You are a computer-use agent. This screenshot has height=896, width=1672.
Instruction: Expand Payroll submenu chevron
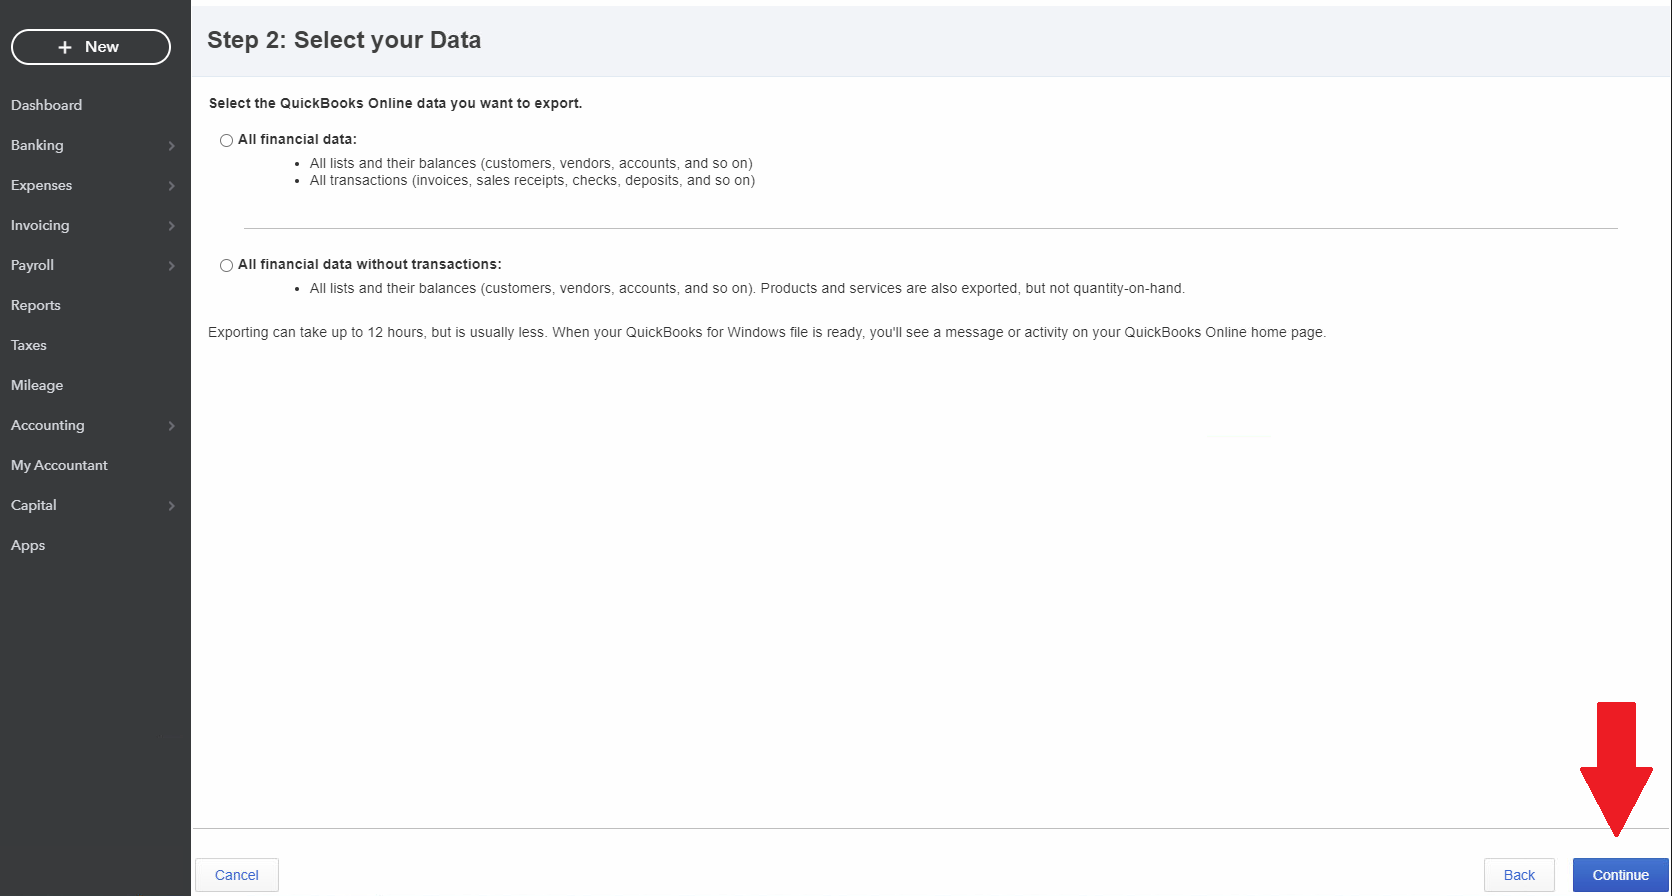pos(172,266)
